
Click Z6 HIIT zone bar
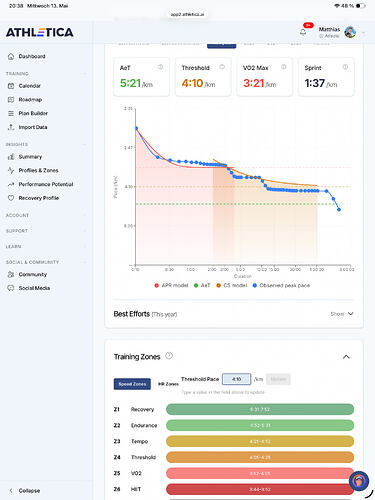tap(260, 489)
